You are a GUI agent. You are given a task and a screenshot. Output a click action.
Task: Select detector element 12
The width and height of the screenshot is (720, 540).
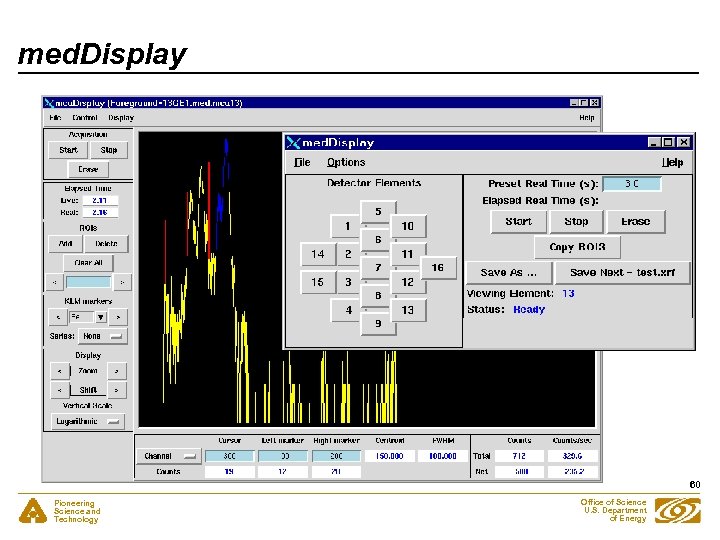pos(408,282)
